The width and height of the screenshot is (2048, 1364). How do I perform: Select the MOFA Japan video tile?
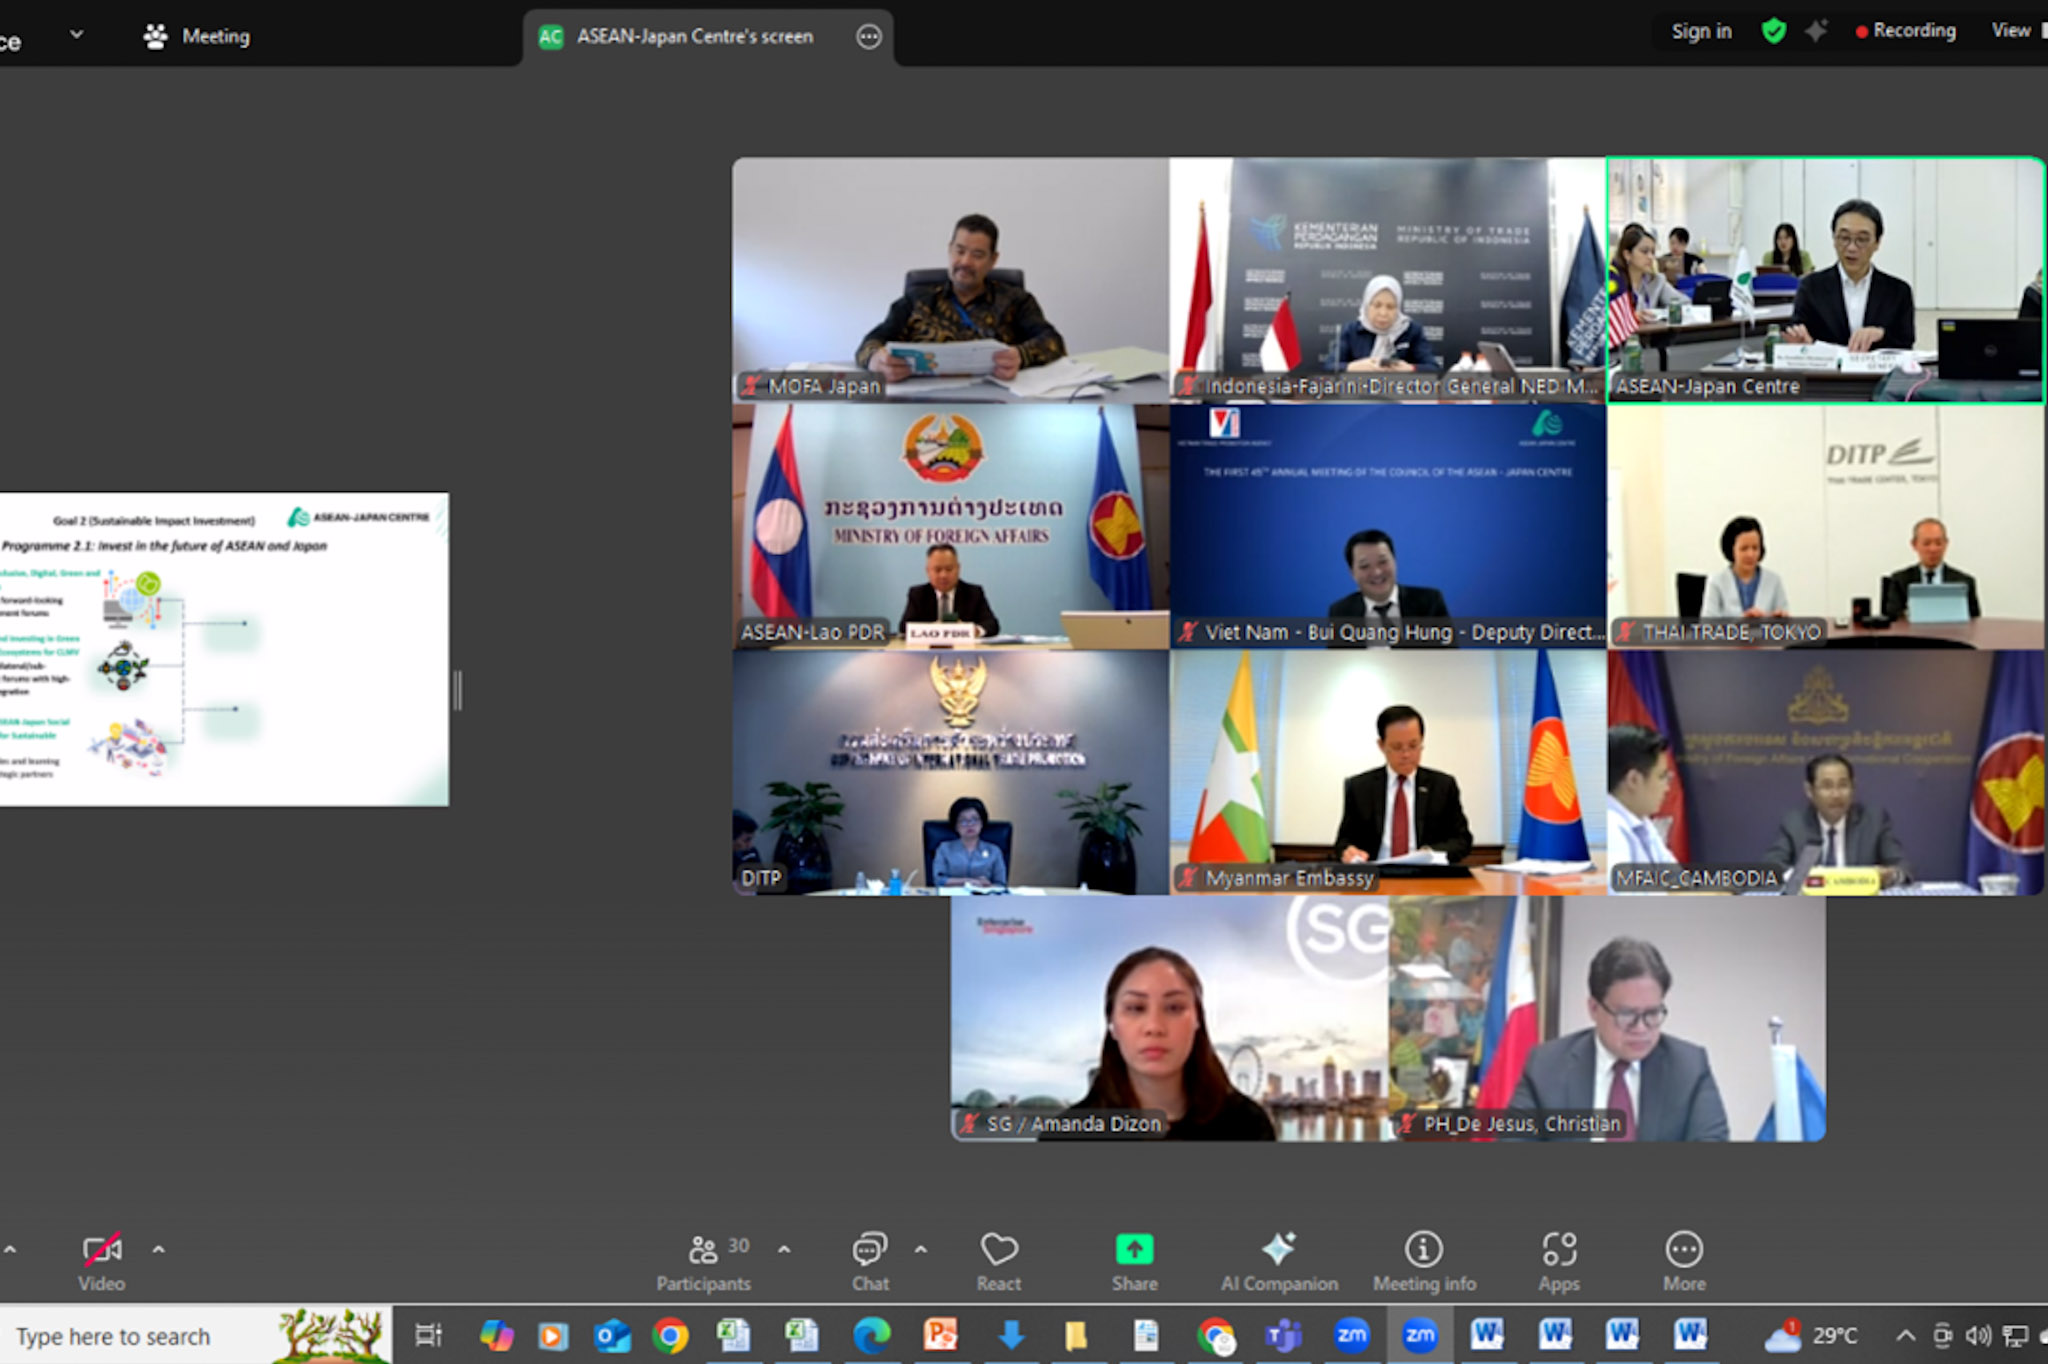[x=950, y=280]
